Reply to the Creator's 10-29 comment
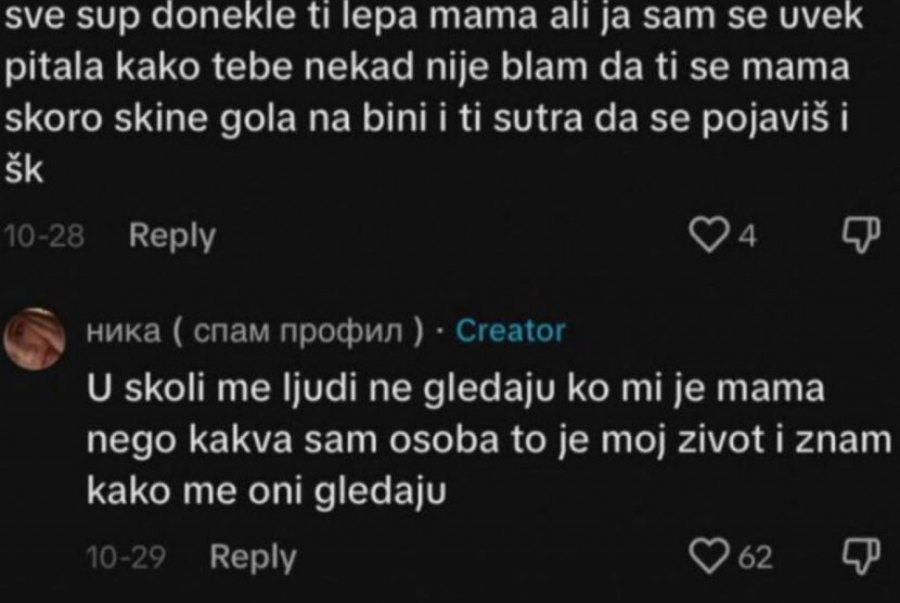The height and width of the screenshot is (603, 900). tap(253, 557)
